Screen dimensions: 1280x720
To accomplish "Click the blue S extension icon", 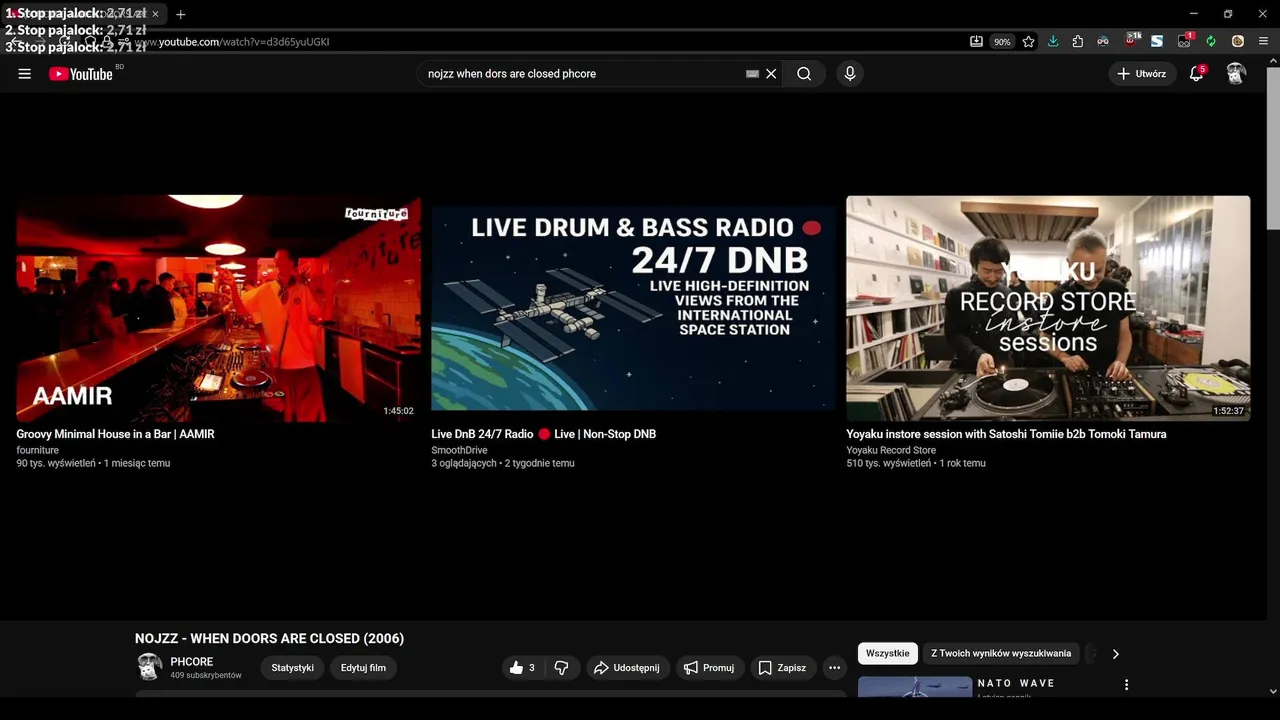I will tap(1157, 42).
